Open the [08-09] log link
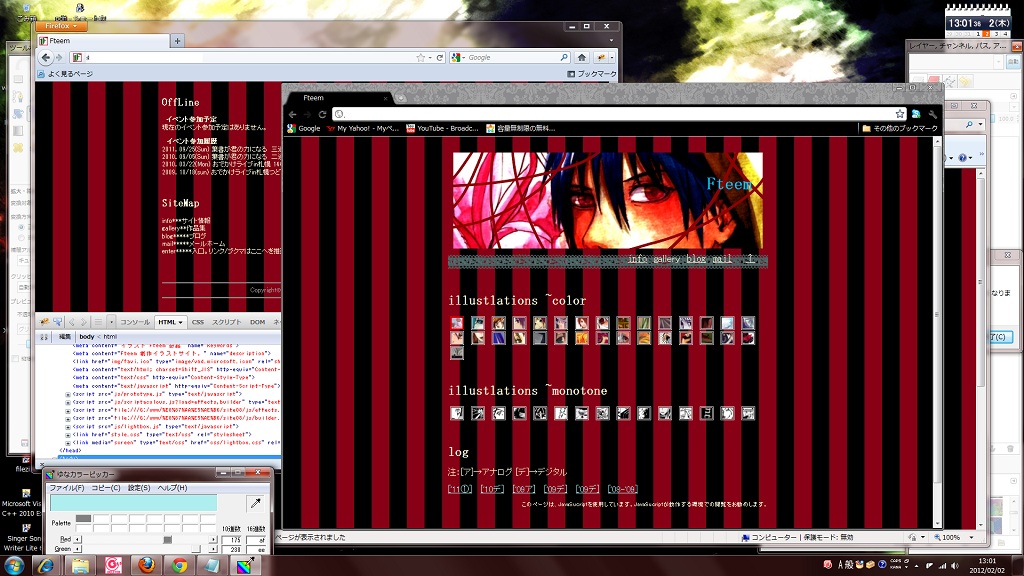 tap(622, 489)
